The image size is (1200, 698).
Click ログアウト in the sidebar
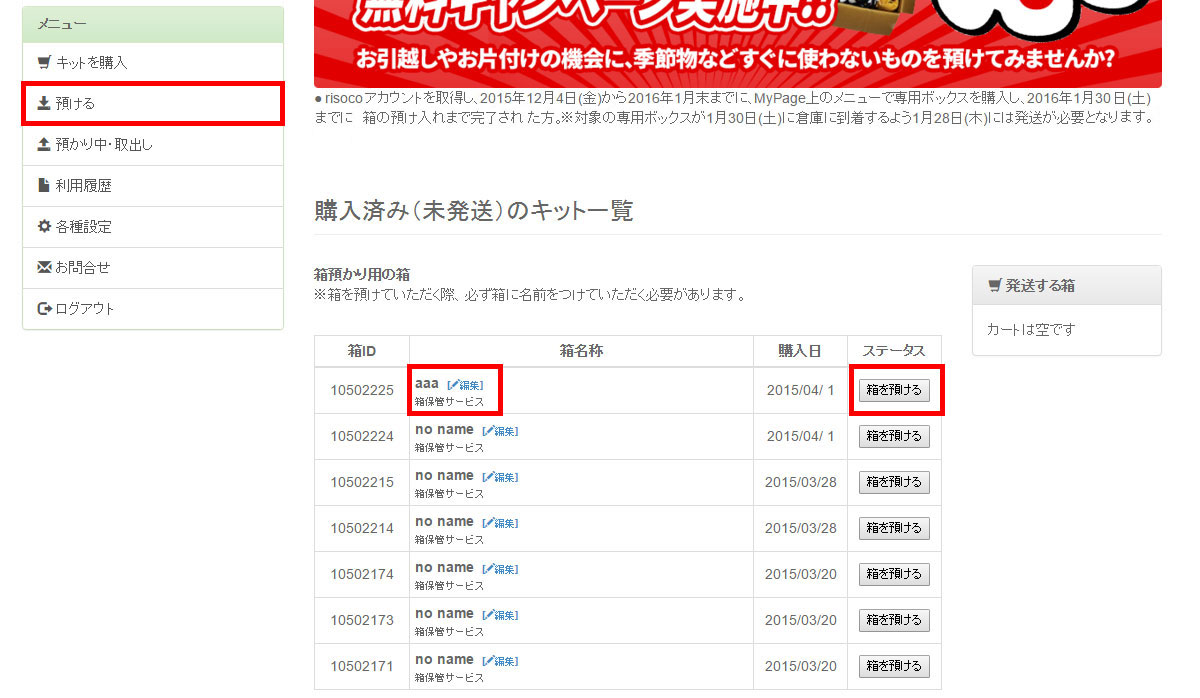(x=152, y=308)
